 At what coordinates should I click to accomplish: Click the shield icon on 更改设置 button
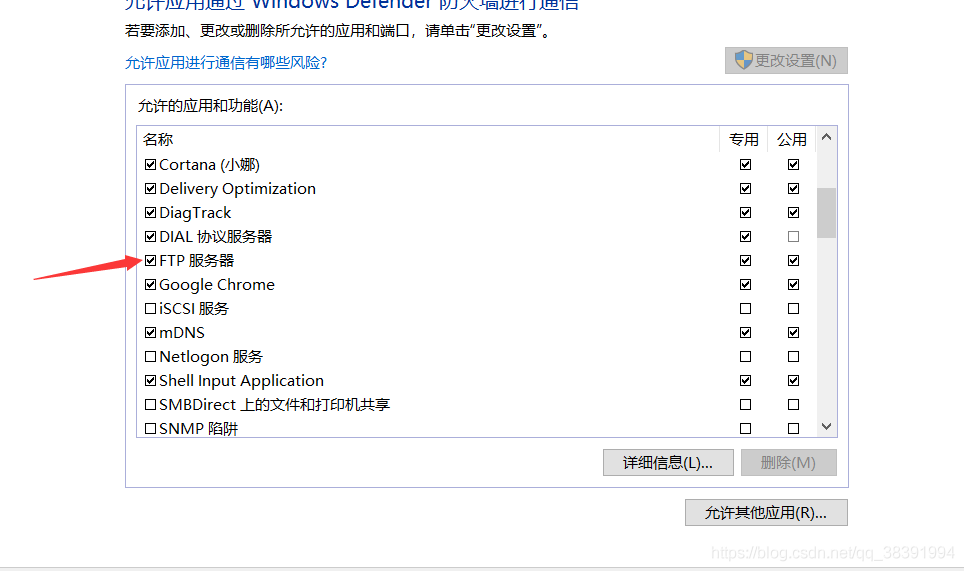[743, 60]
